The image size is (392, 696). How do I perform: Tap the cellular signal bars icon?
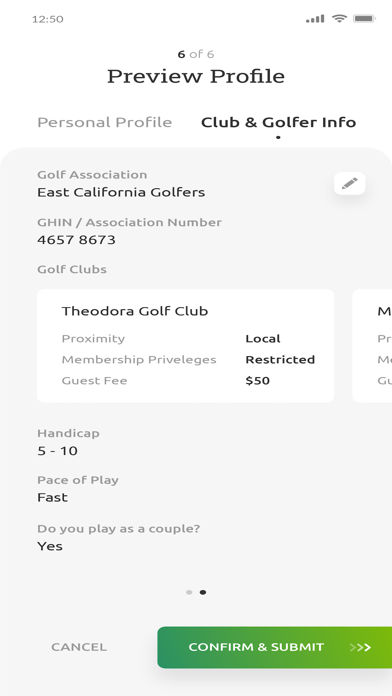(x=315, y=19)
